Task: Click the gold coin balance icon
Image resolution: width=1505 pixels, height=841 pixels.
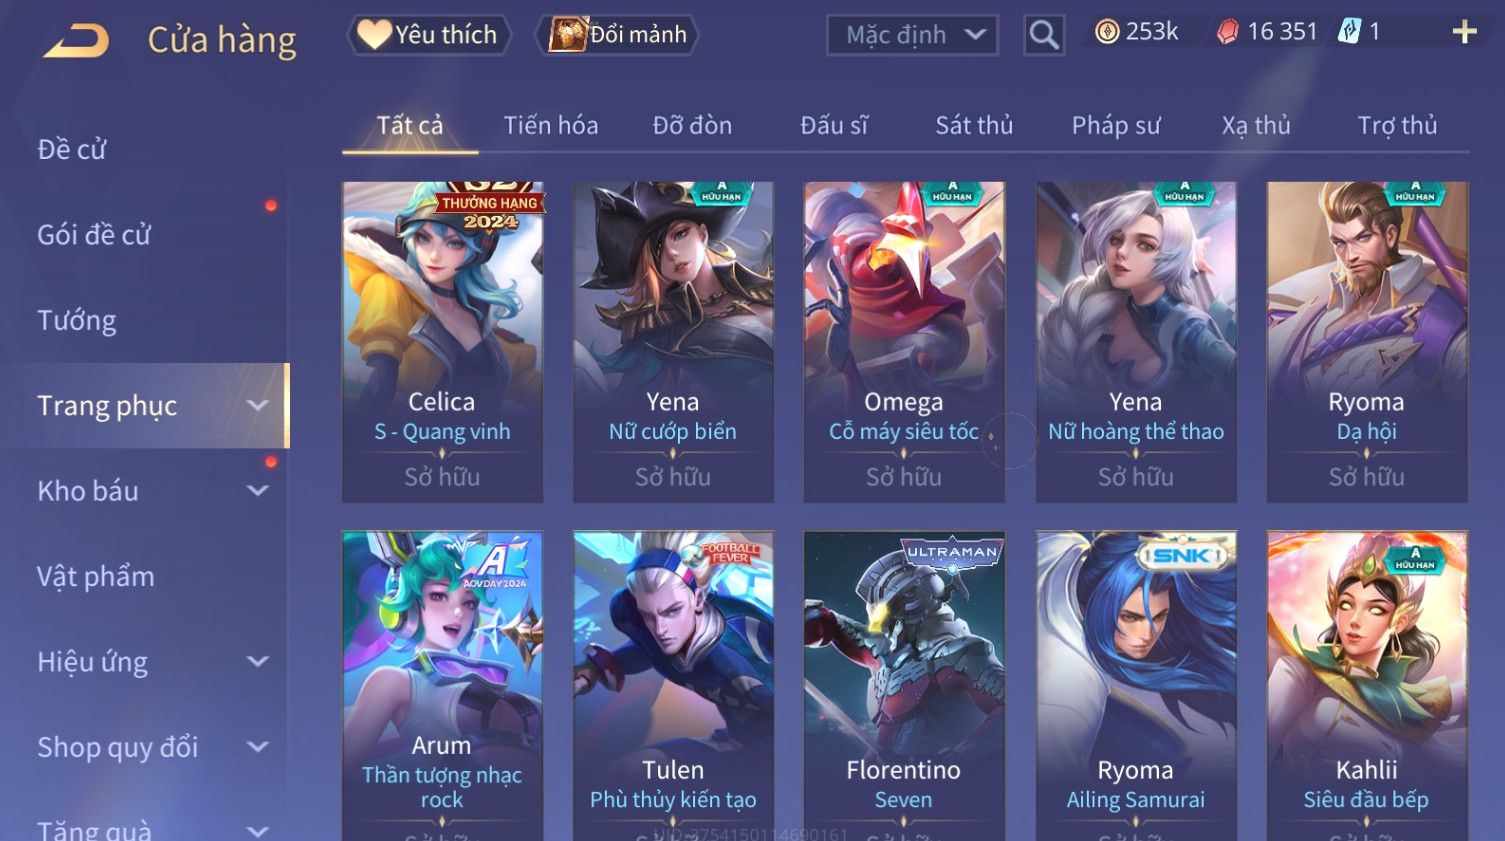Action: (x=1106, y=32)
